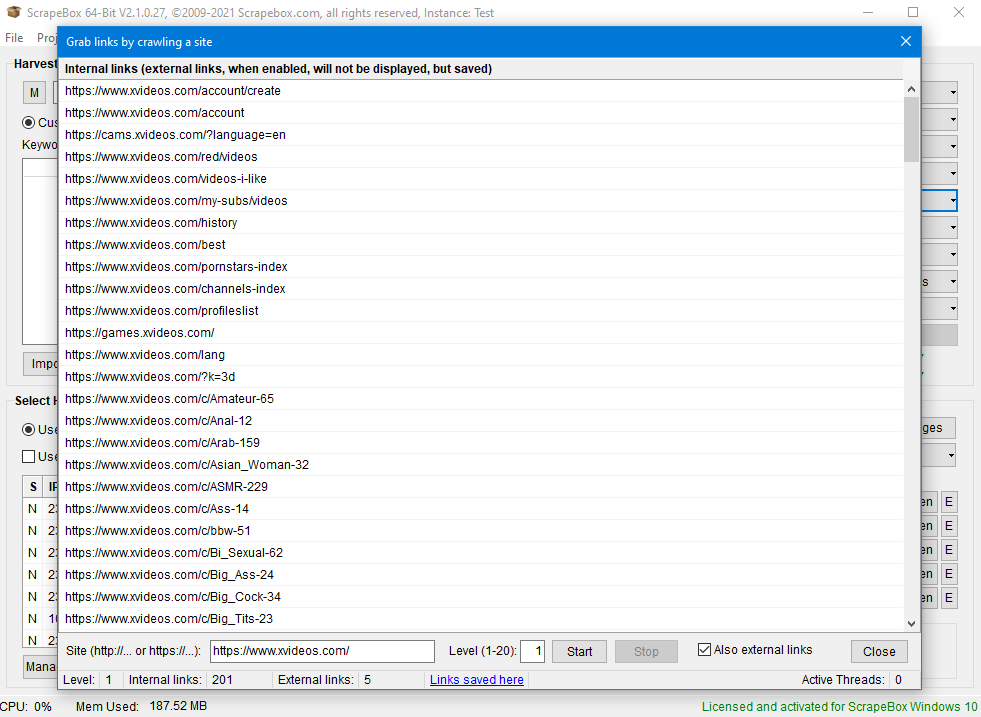Select the account/create link row
The width and height of the screenshot is (981, 717).
(x=480, y=91)
